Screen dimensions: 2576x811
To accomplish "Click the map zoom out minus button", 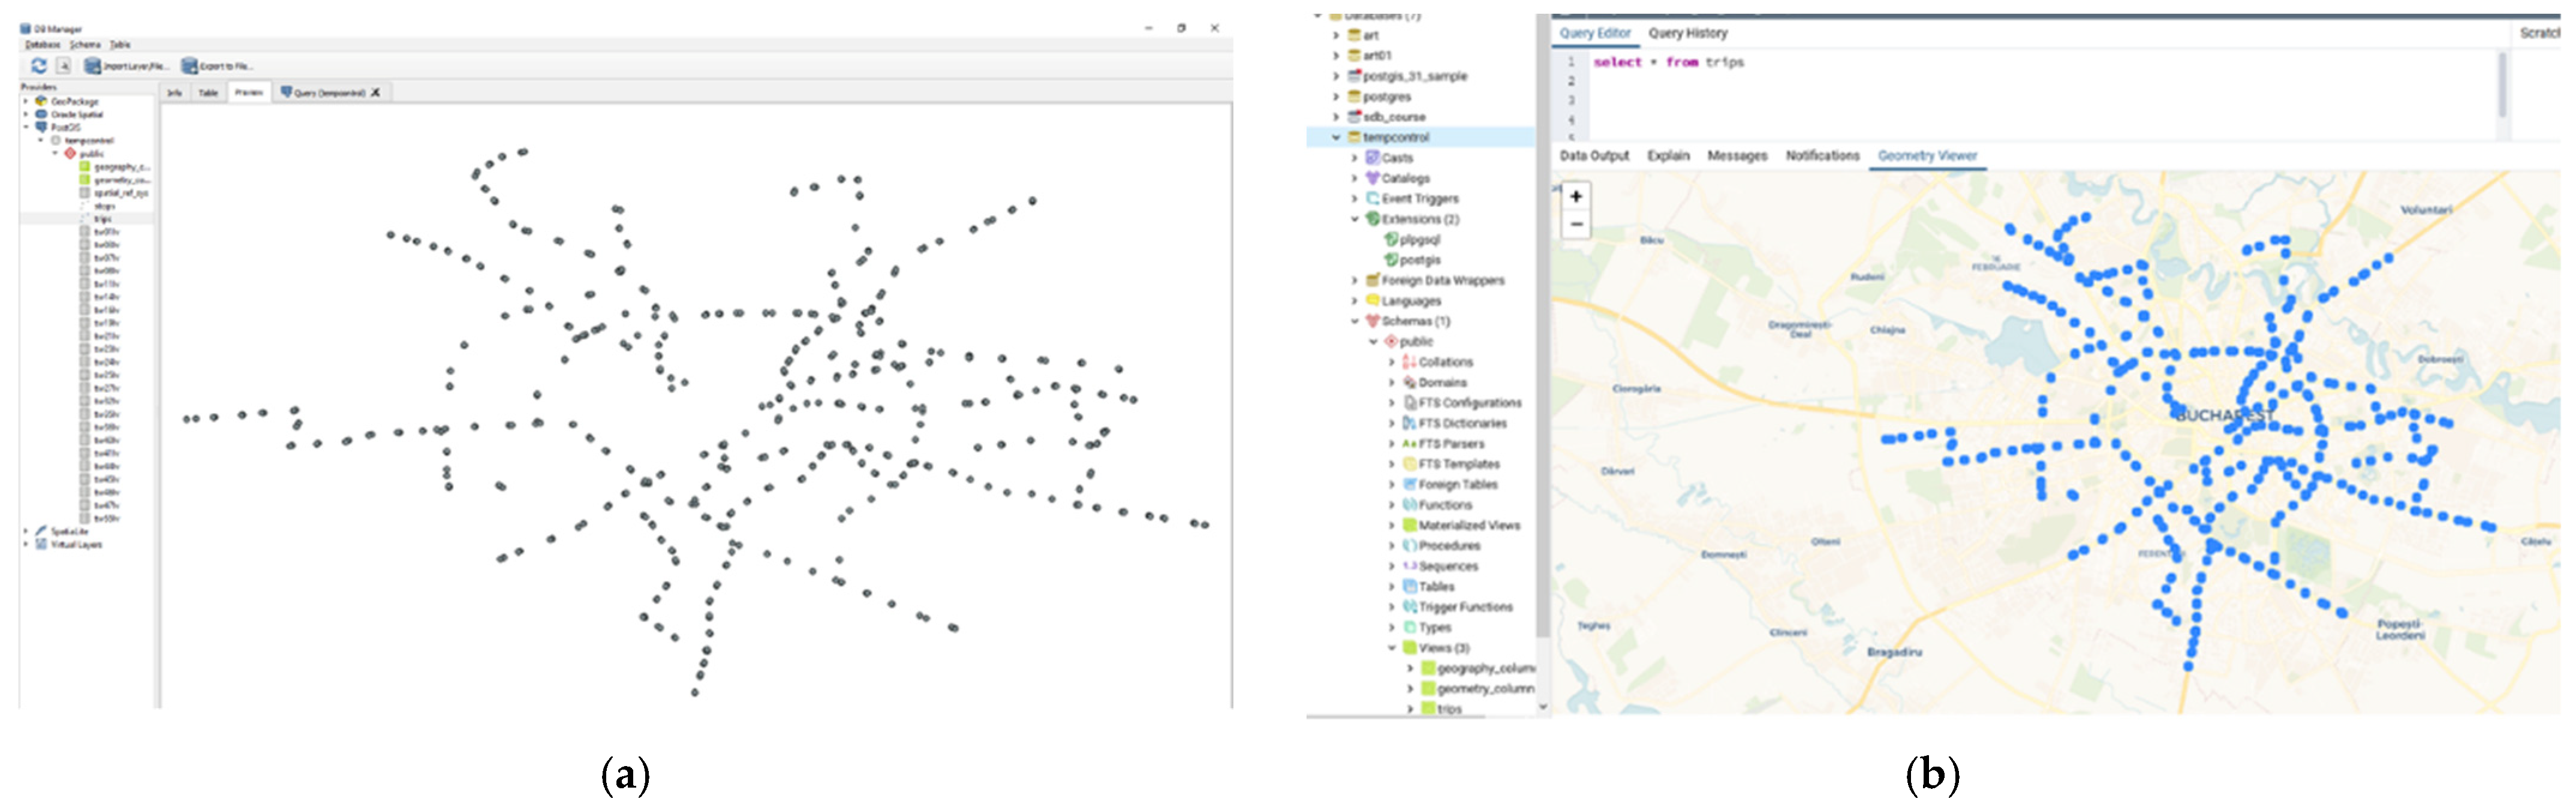I will (x=1576, y=224).
